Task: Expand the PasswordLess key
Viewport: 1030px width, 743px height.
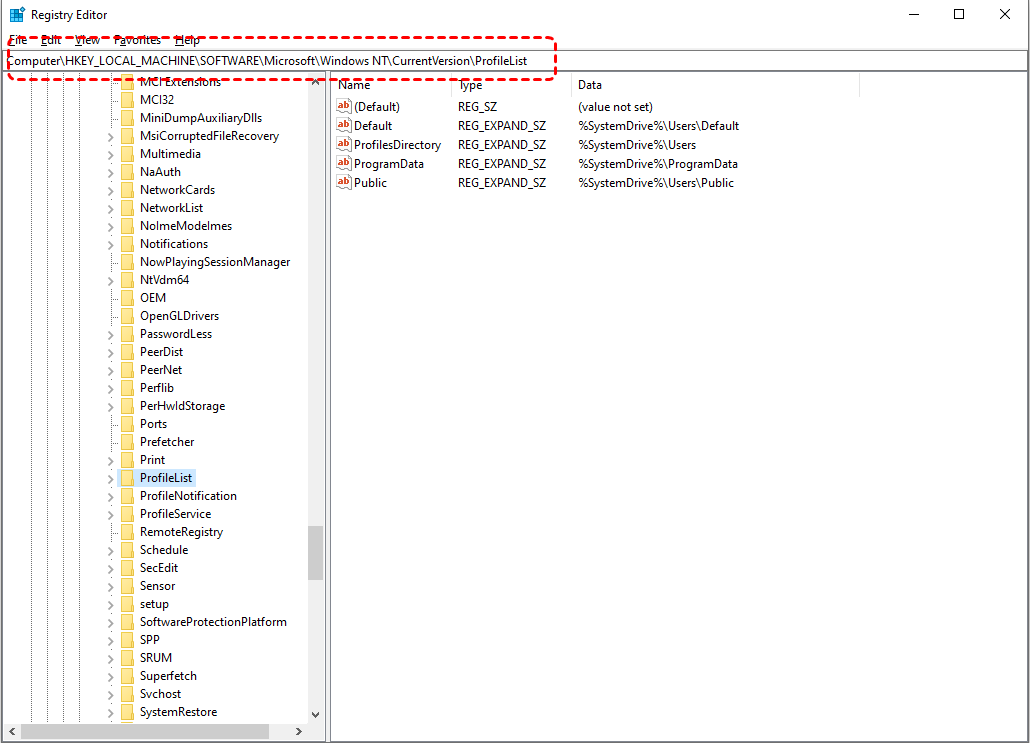Action: tap(110, 335)
